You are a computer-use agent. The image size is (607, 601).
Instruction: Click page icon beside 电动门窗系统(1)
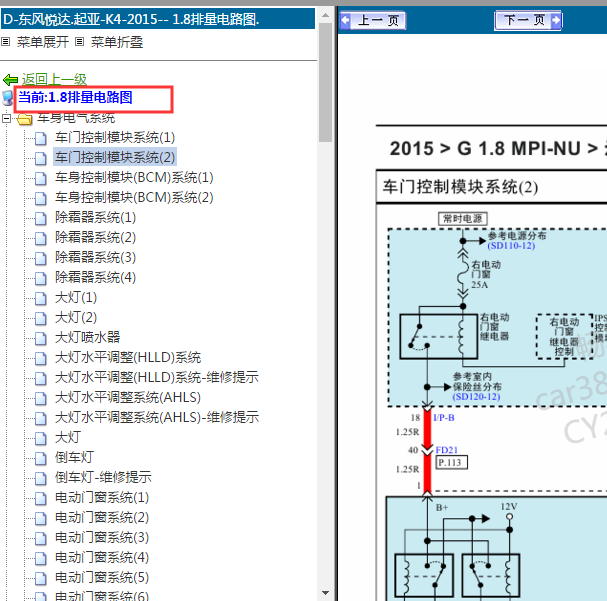[41, 498]
